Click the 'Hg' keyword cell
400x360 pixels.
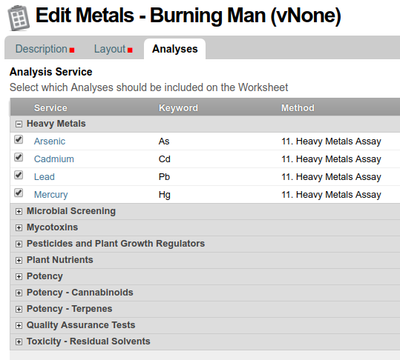click(x=164, y=195)
